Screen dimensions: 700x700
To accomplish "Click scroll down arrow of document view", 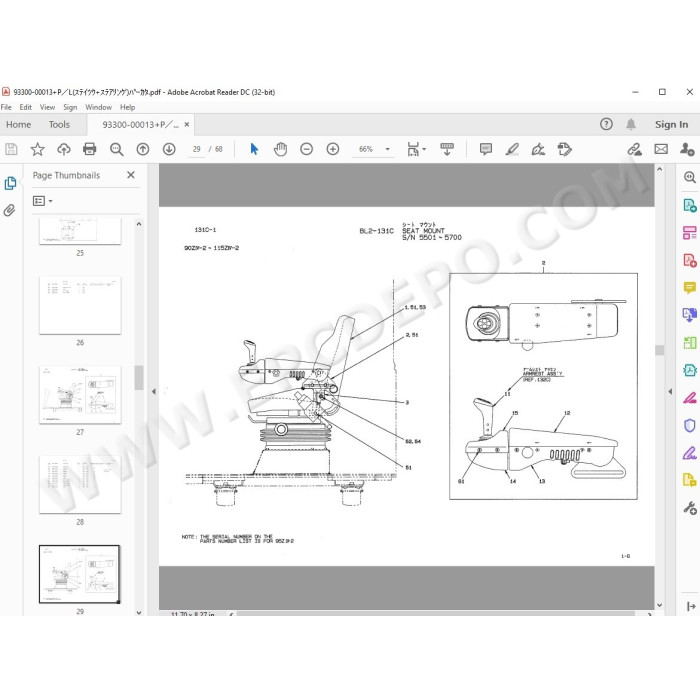I will click(x=659, y=605).
